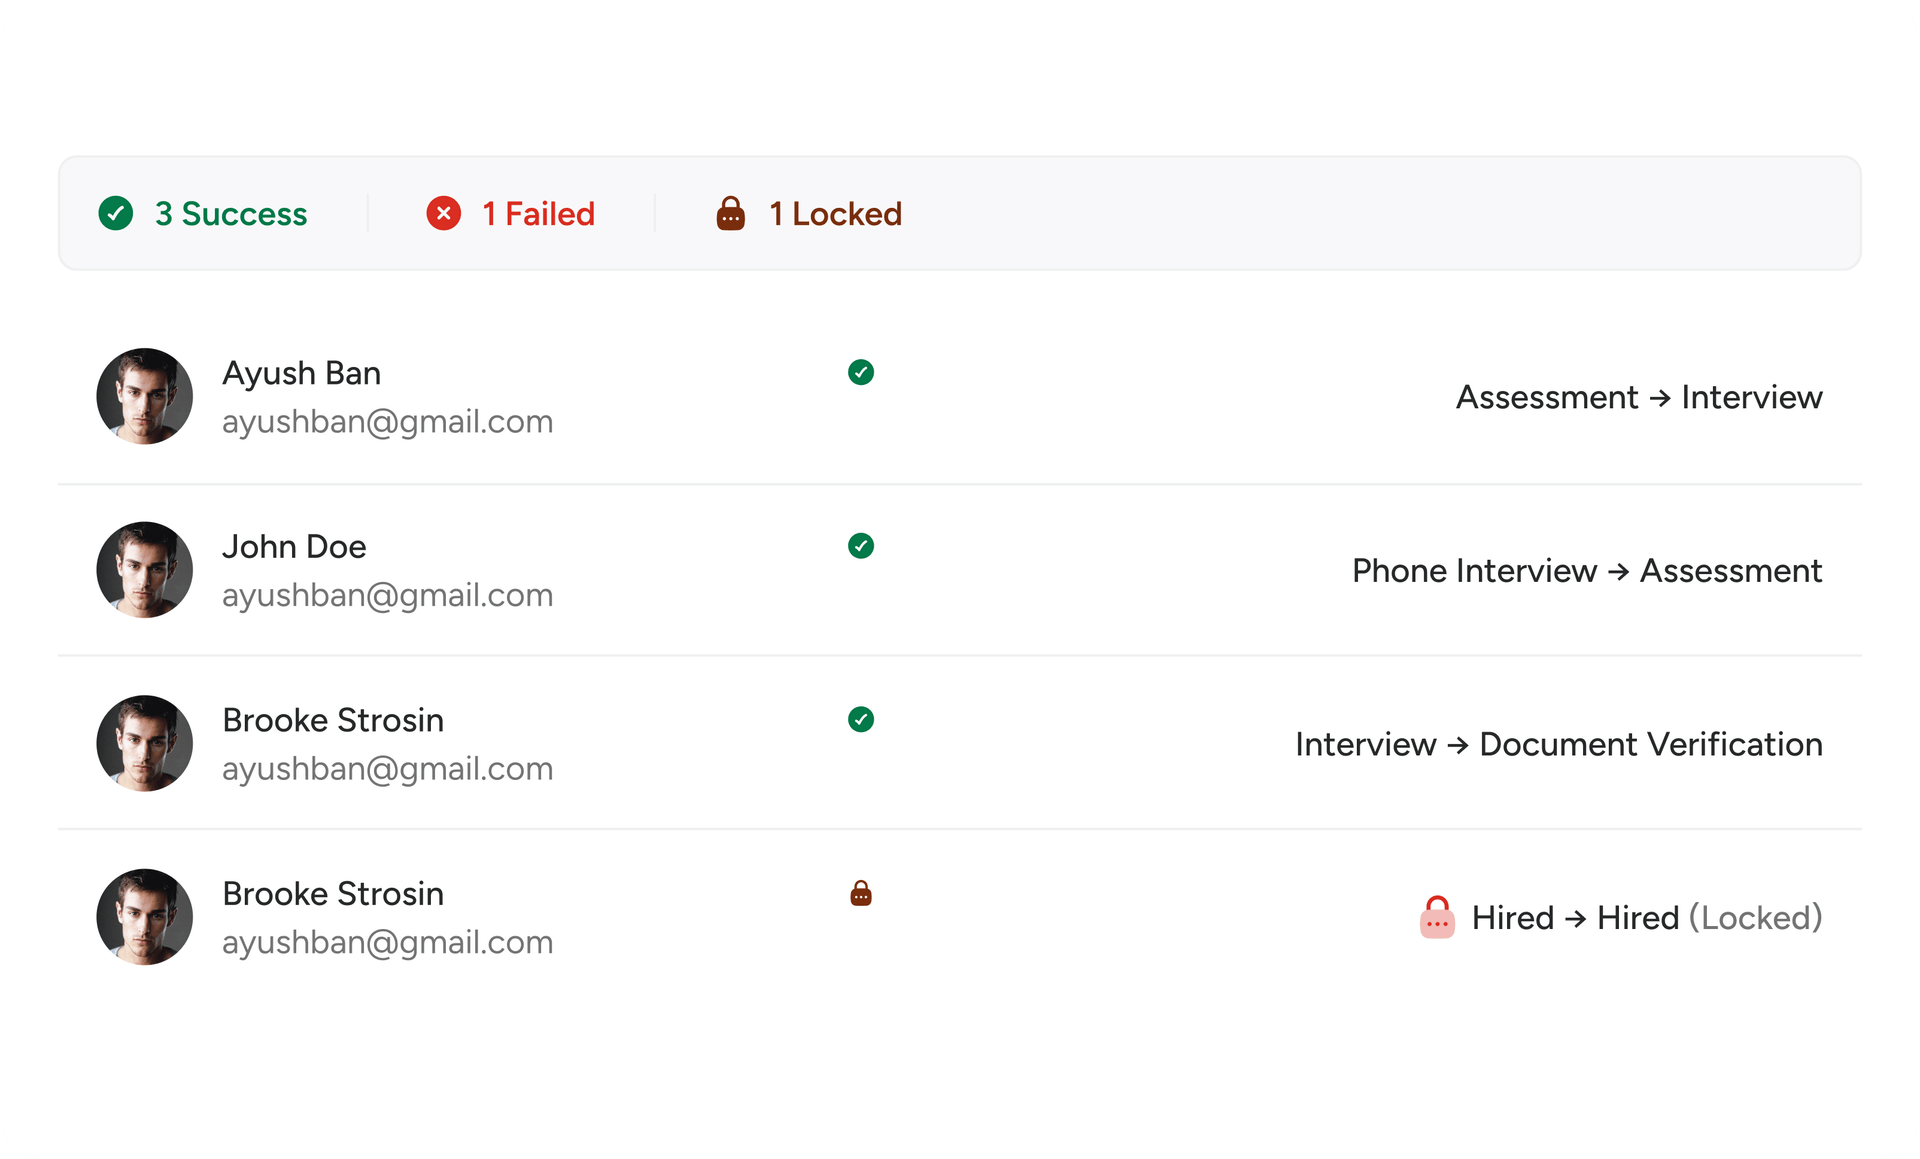This screenshot has height=1159, width=1920.
Task: Click the Assessment → Interview stage text
Action: pyautogui.click(x=1639, y=397)
